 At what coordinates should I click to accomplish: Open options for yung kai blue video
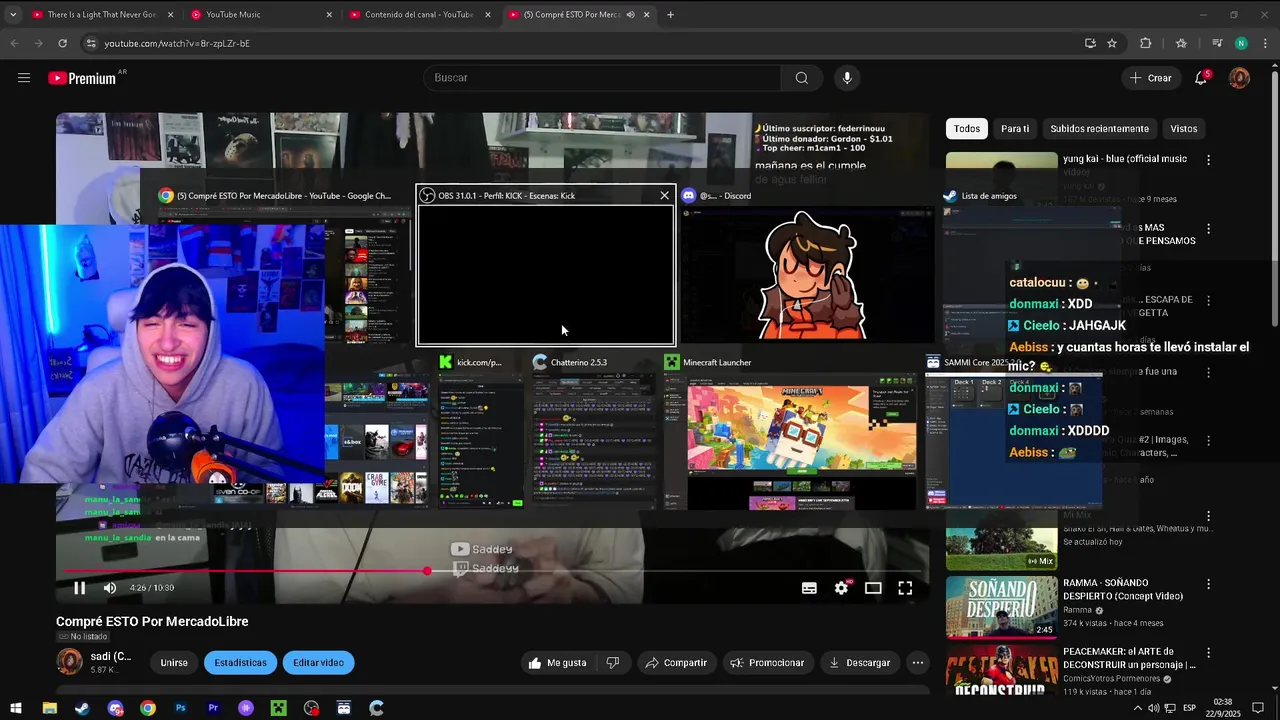1208,160
